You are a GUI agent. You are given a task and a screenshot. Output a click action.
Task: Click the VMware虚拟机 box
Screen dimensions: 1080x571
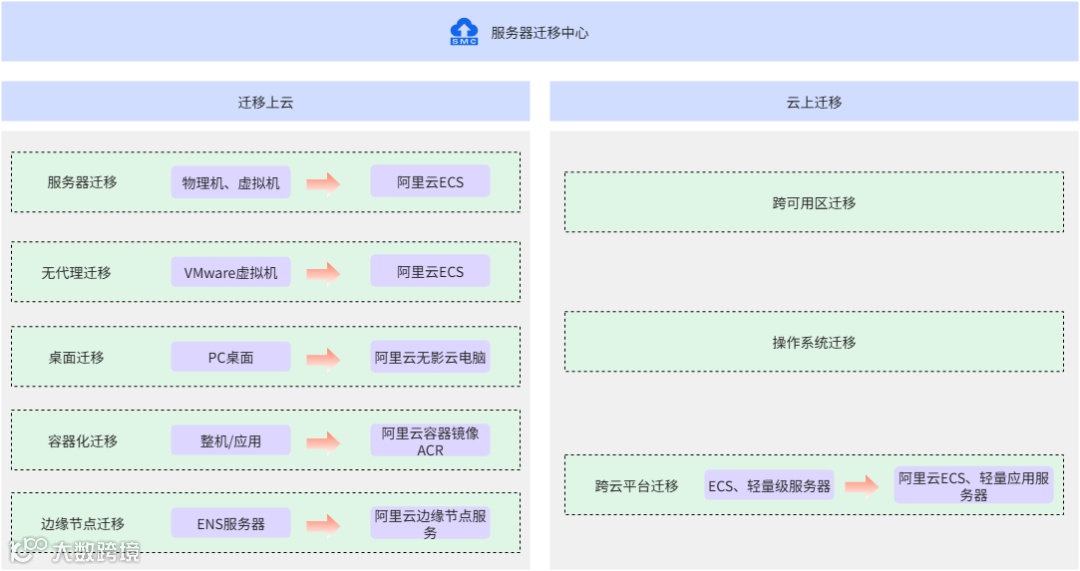coord(231,273)
